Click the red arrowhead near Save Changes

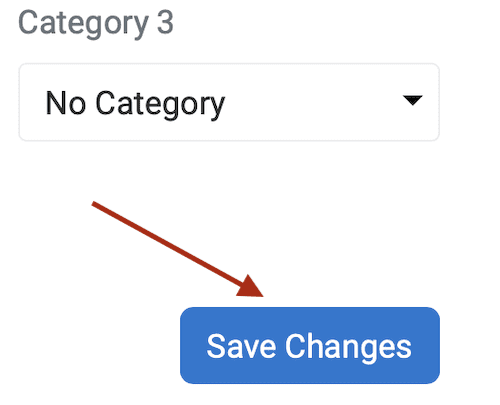[251, 287]
